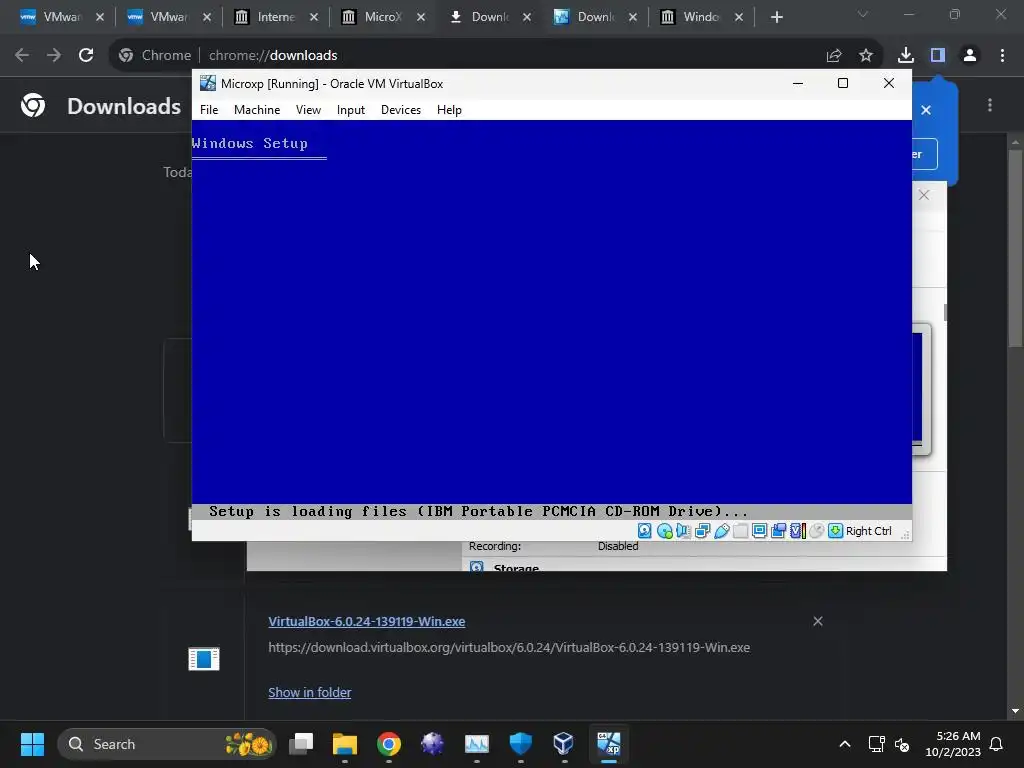1024x768 pixels.
Task: Open Downloads page more actions menu
Action: pos(990,105)
